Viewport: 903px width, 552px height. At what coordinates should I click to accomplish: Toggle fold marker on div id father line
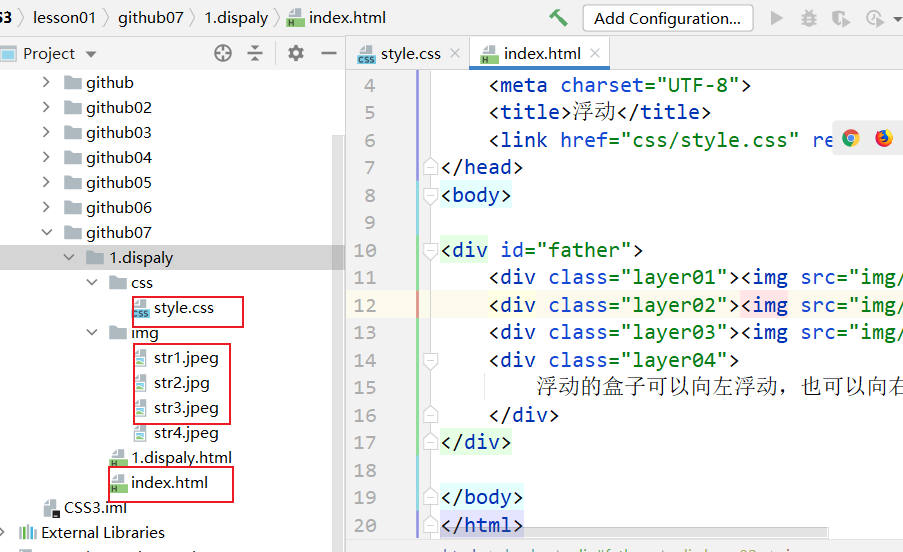click(x=431, y=250)
